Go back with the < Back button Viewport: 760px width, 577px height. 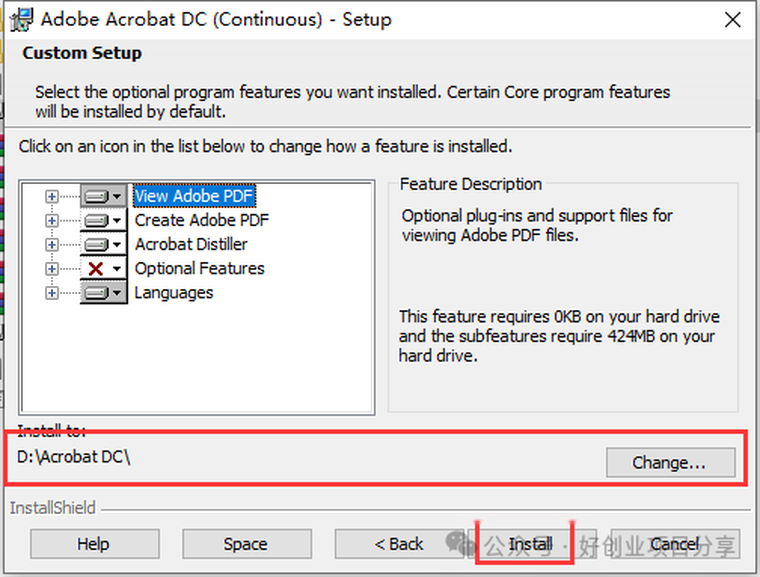coord(398,544)
